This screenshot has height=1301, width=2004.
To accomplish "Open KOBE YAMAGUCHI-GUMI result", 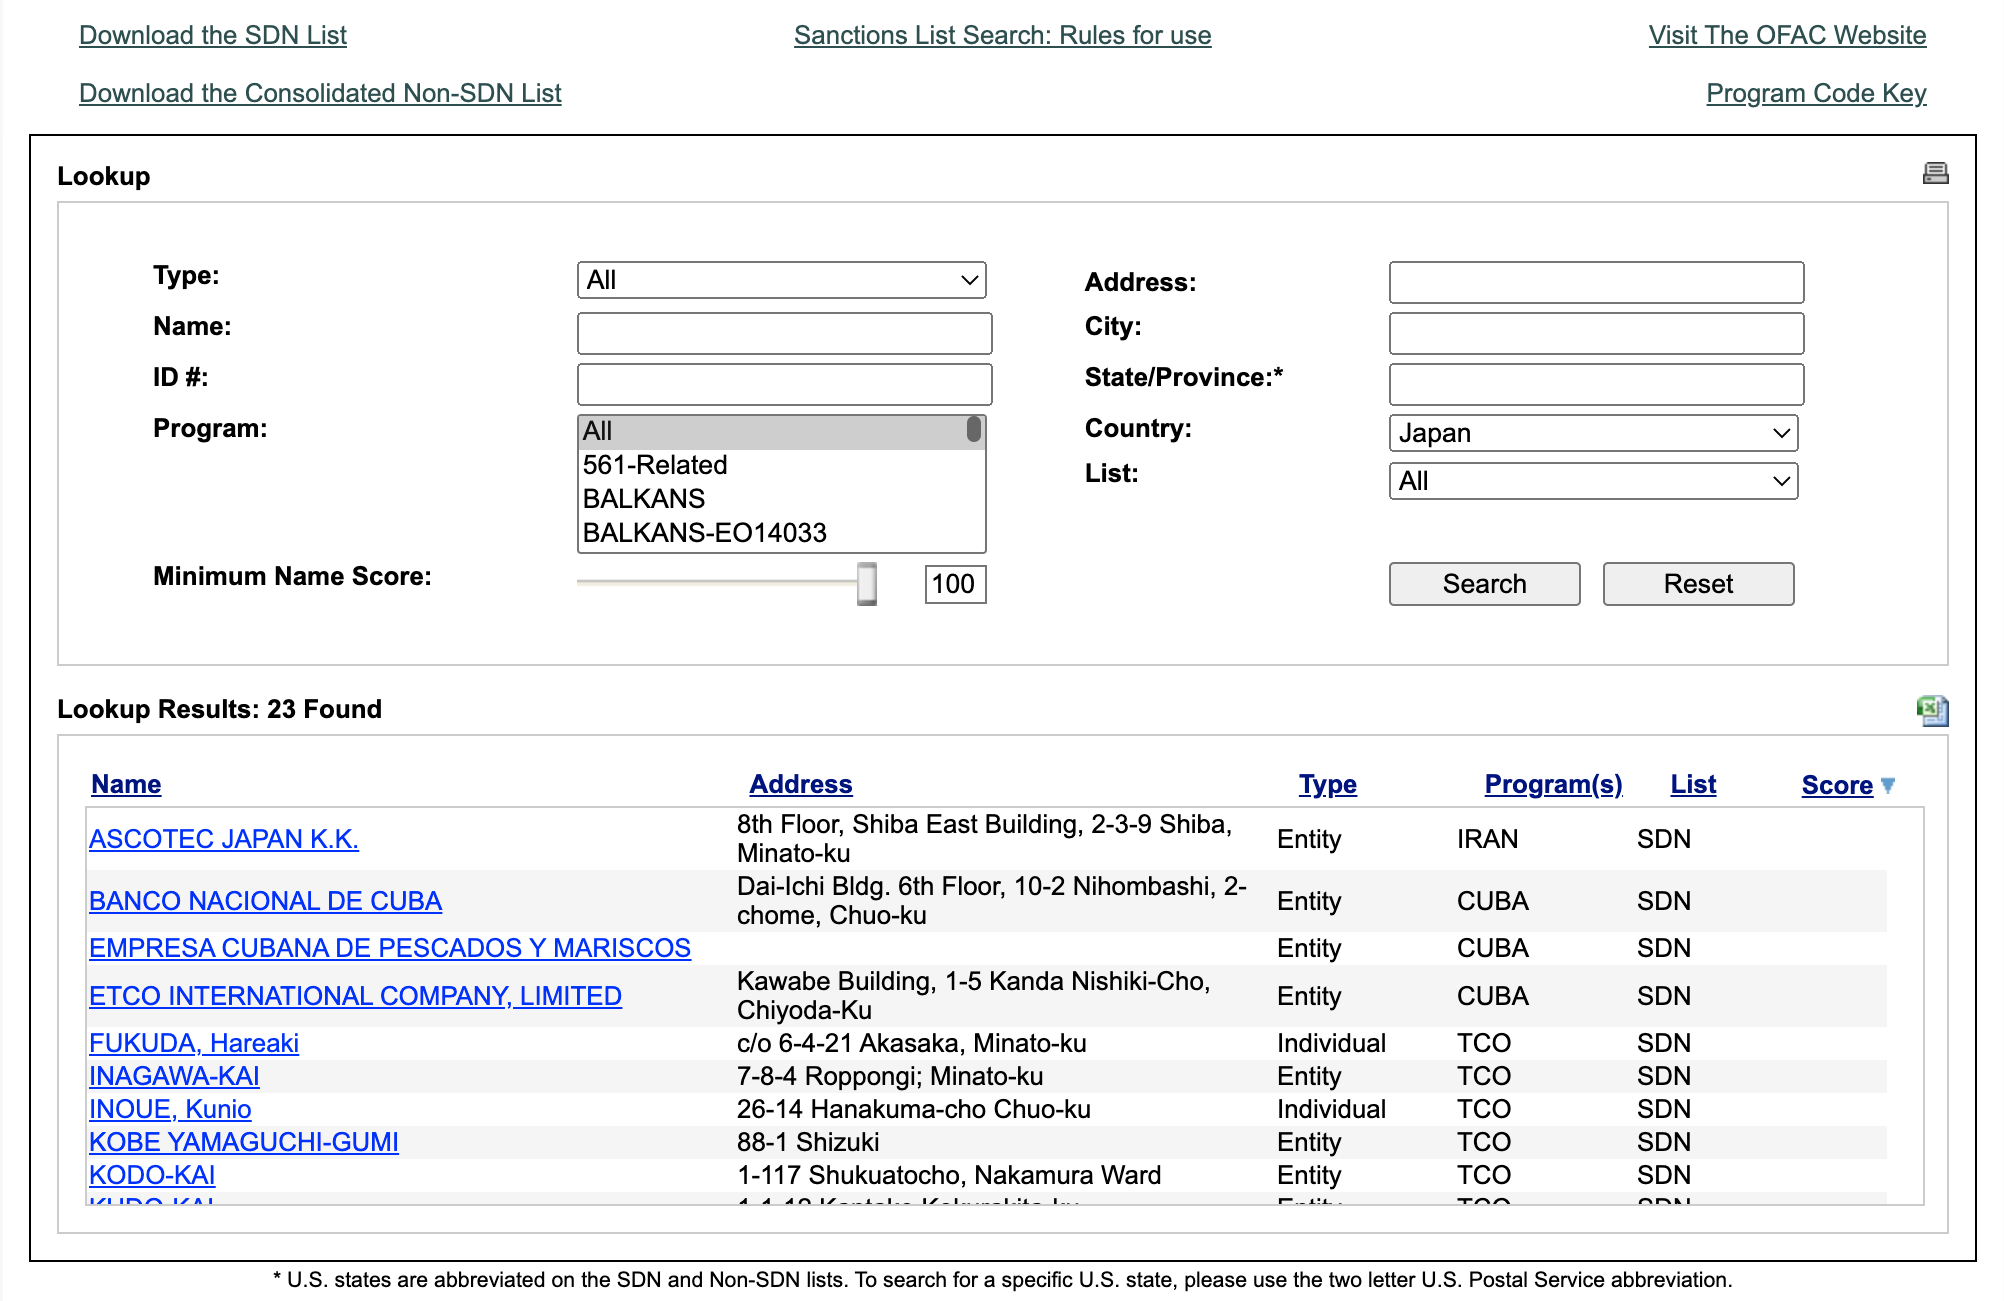I will (244, 1142).
